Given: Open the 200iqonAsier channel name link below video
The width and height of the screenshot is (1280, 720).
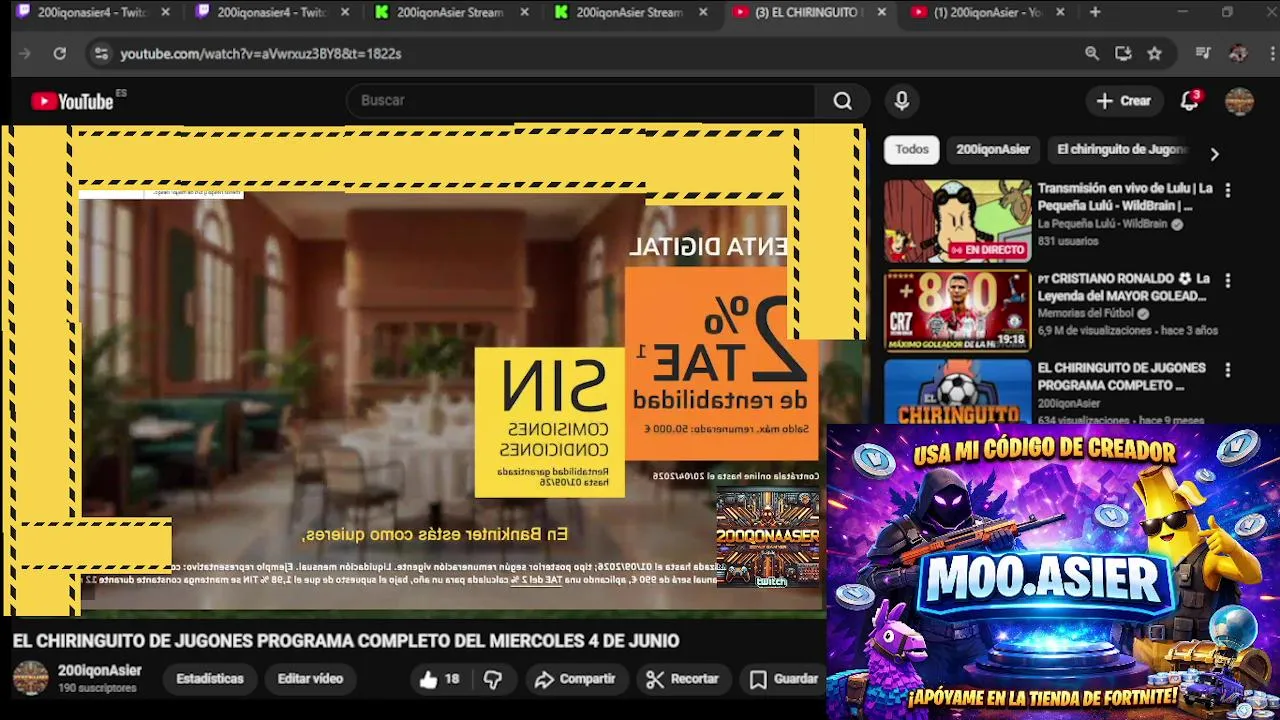Looking at the screenshot, I should (x=99, y=670).
